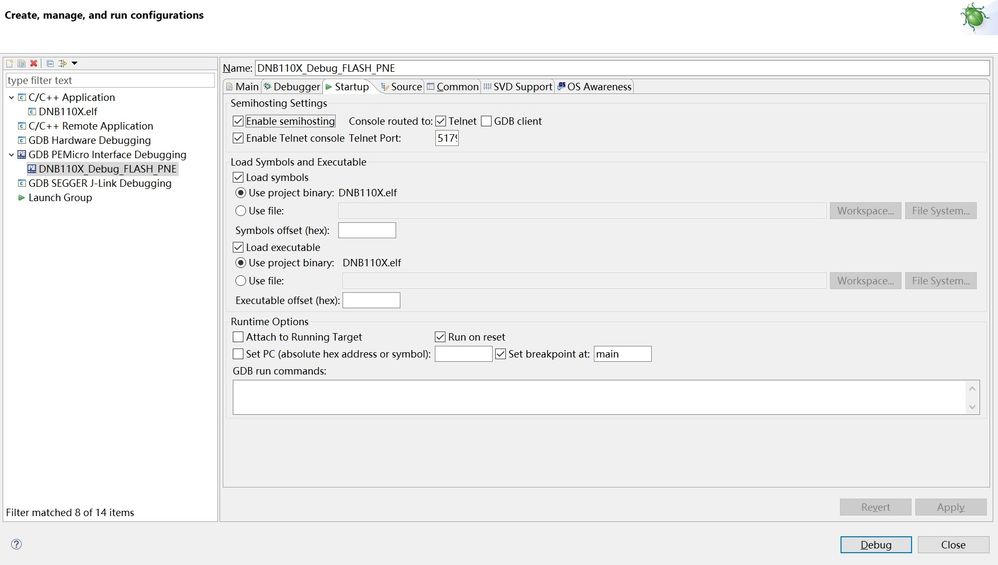Click the DNB110X.elf configuration icon

pyautogui.click(x=32, y=112)
